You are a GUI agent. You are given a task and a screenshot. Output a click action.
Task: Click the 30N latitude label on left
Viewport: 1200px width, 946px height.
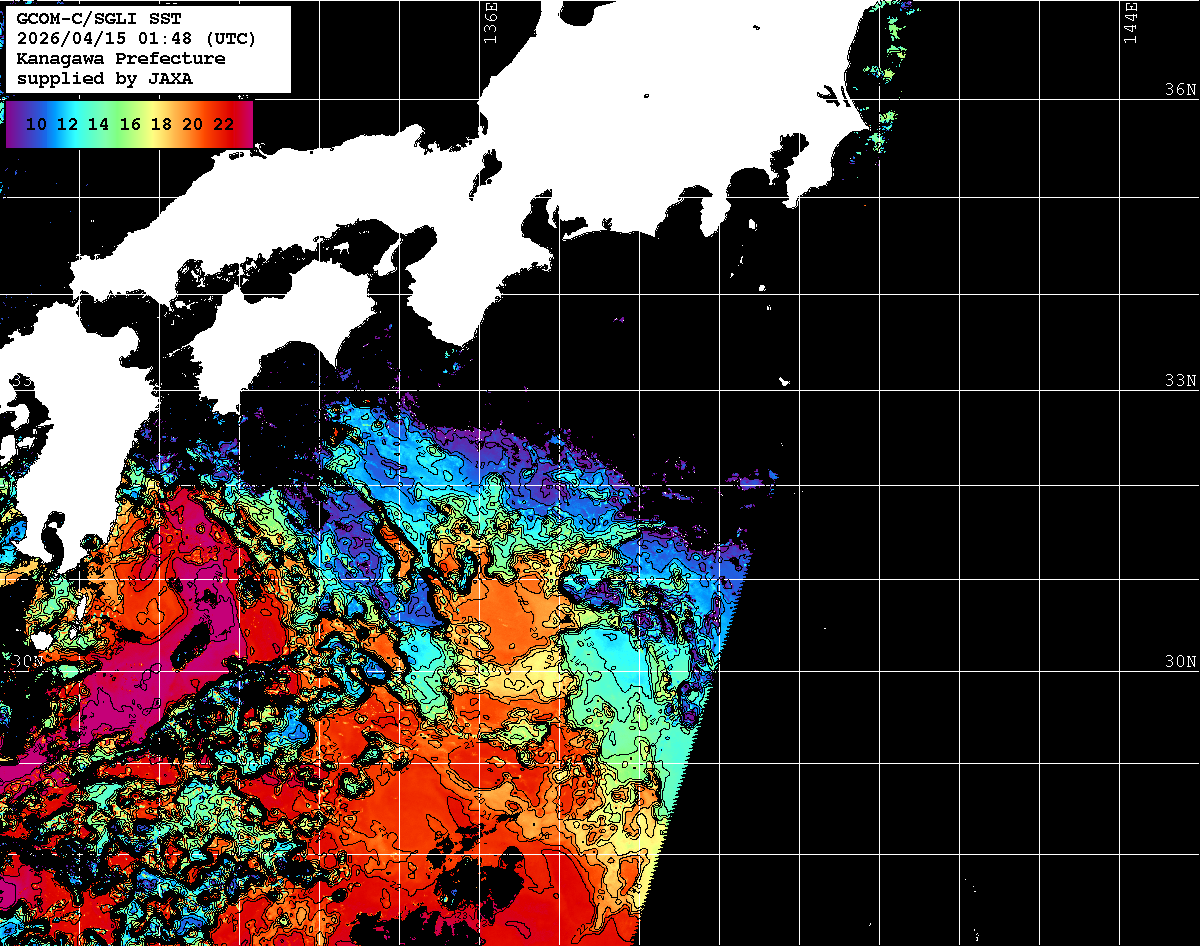point(27,661)
